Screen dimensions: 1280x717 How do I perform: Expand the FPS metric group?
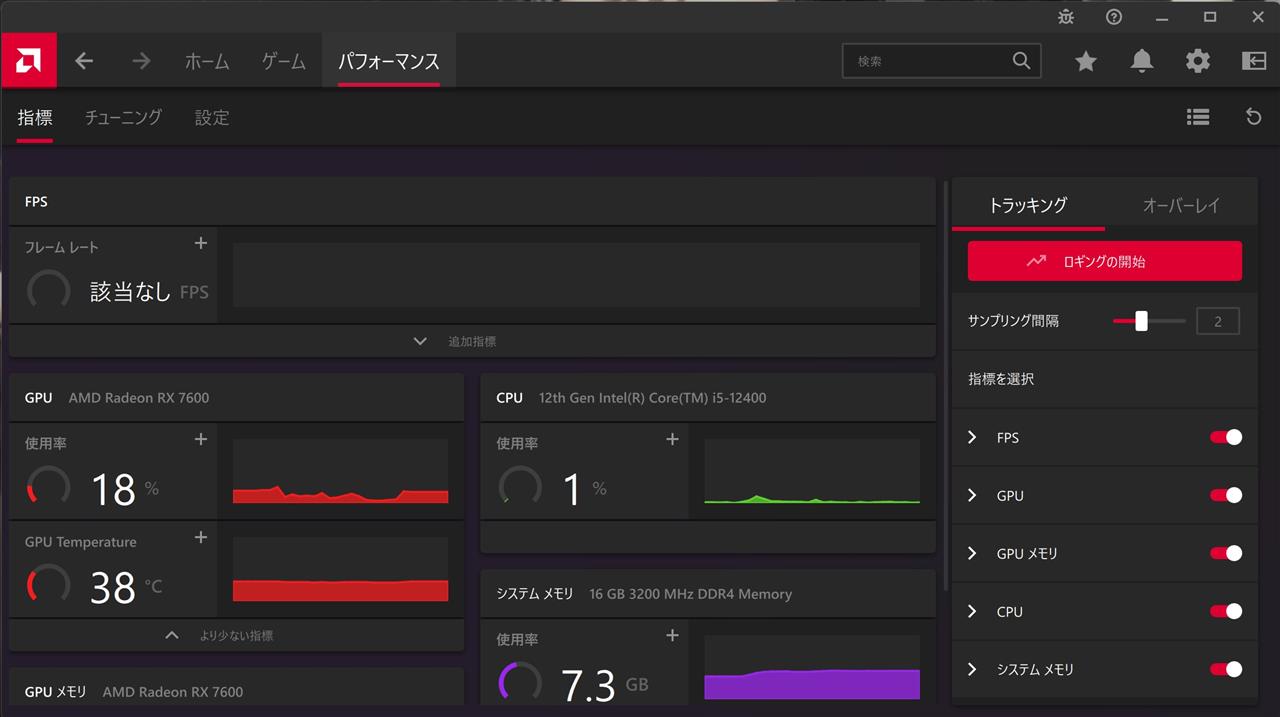972,437
